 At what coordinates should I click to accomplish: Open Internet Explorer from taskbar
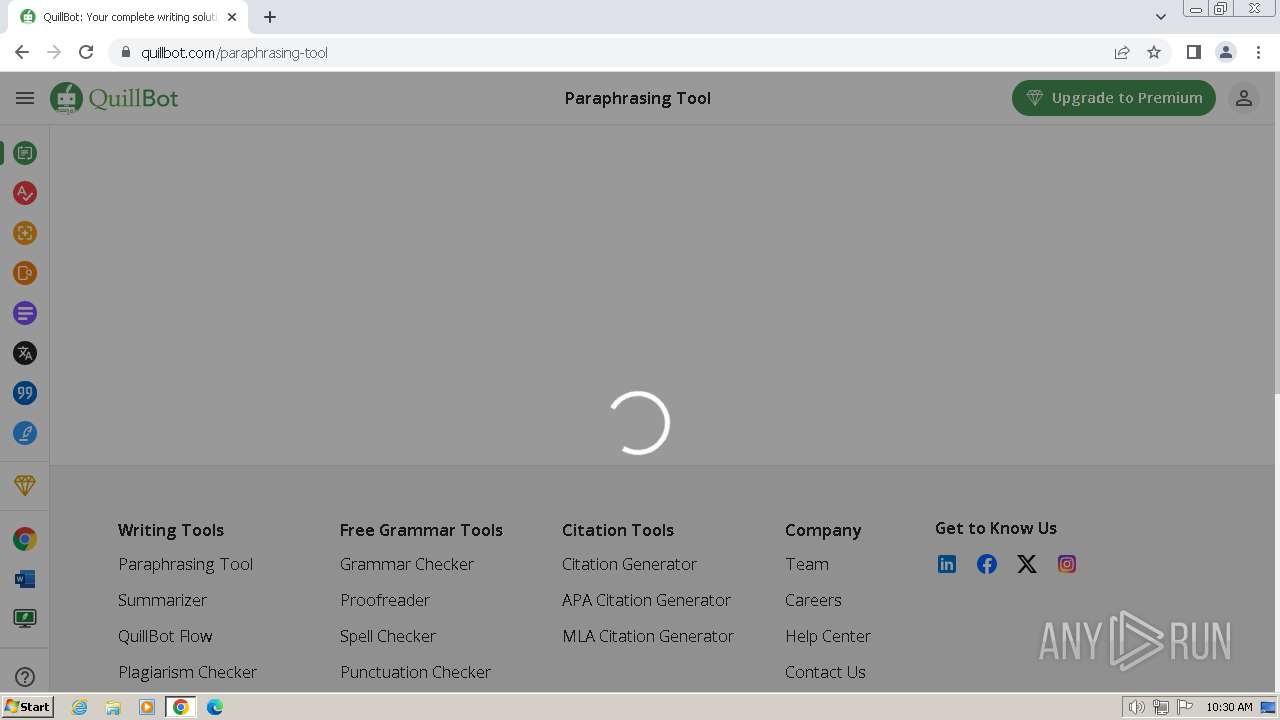(79, 707)
